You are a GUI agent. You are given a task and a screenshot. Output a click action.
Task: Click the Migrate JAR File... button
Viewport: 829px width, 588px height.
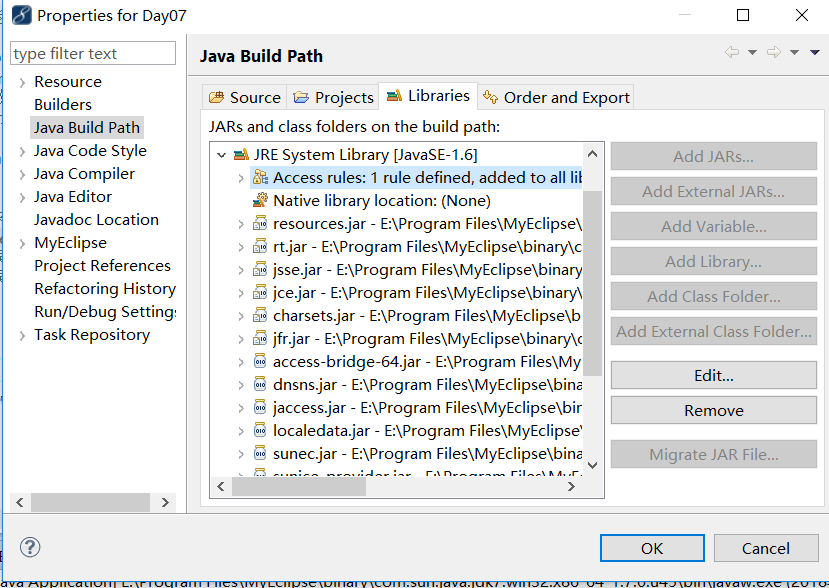714,454
